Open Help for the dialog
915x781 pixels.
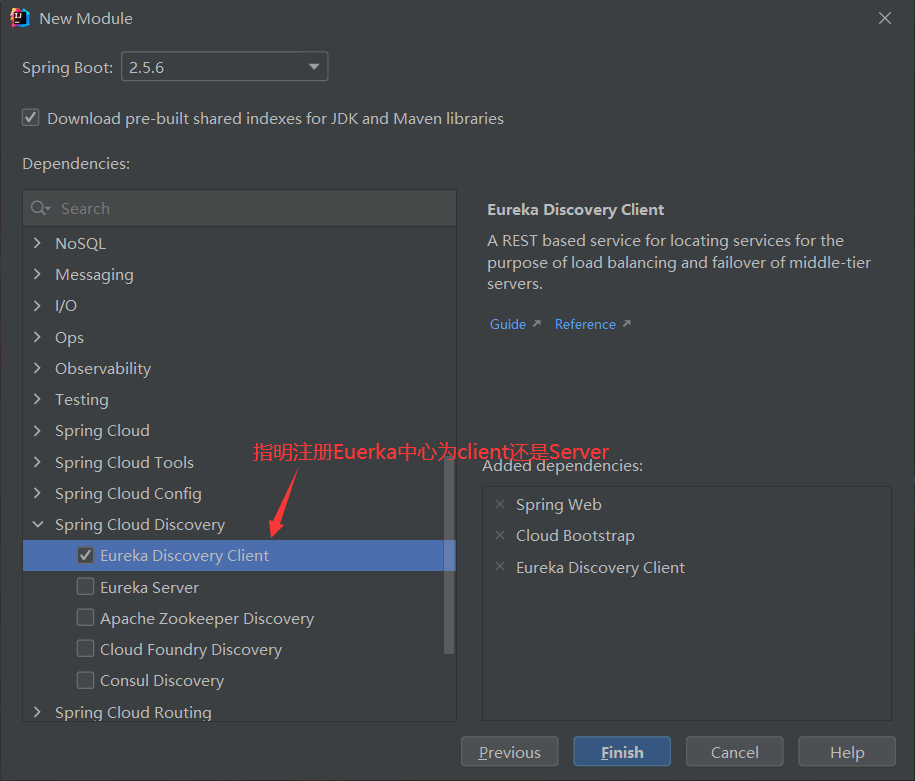(847, 751)
